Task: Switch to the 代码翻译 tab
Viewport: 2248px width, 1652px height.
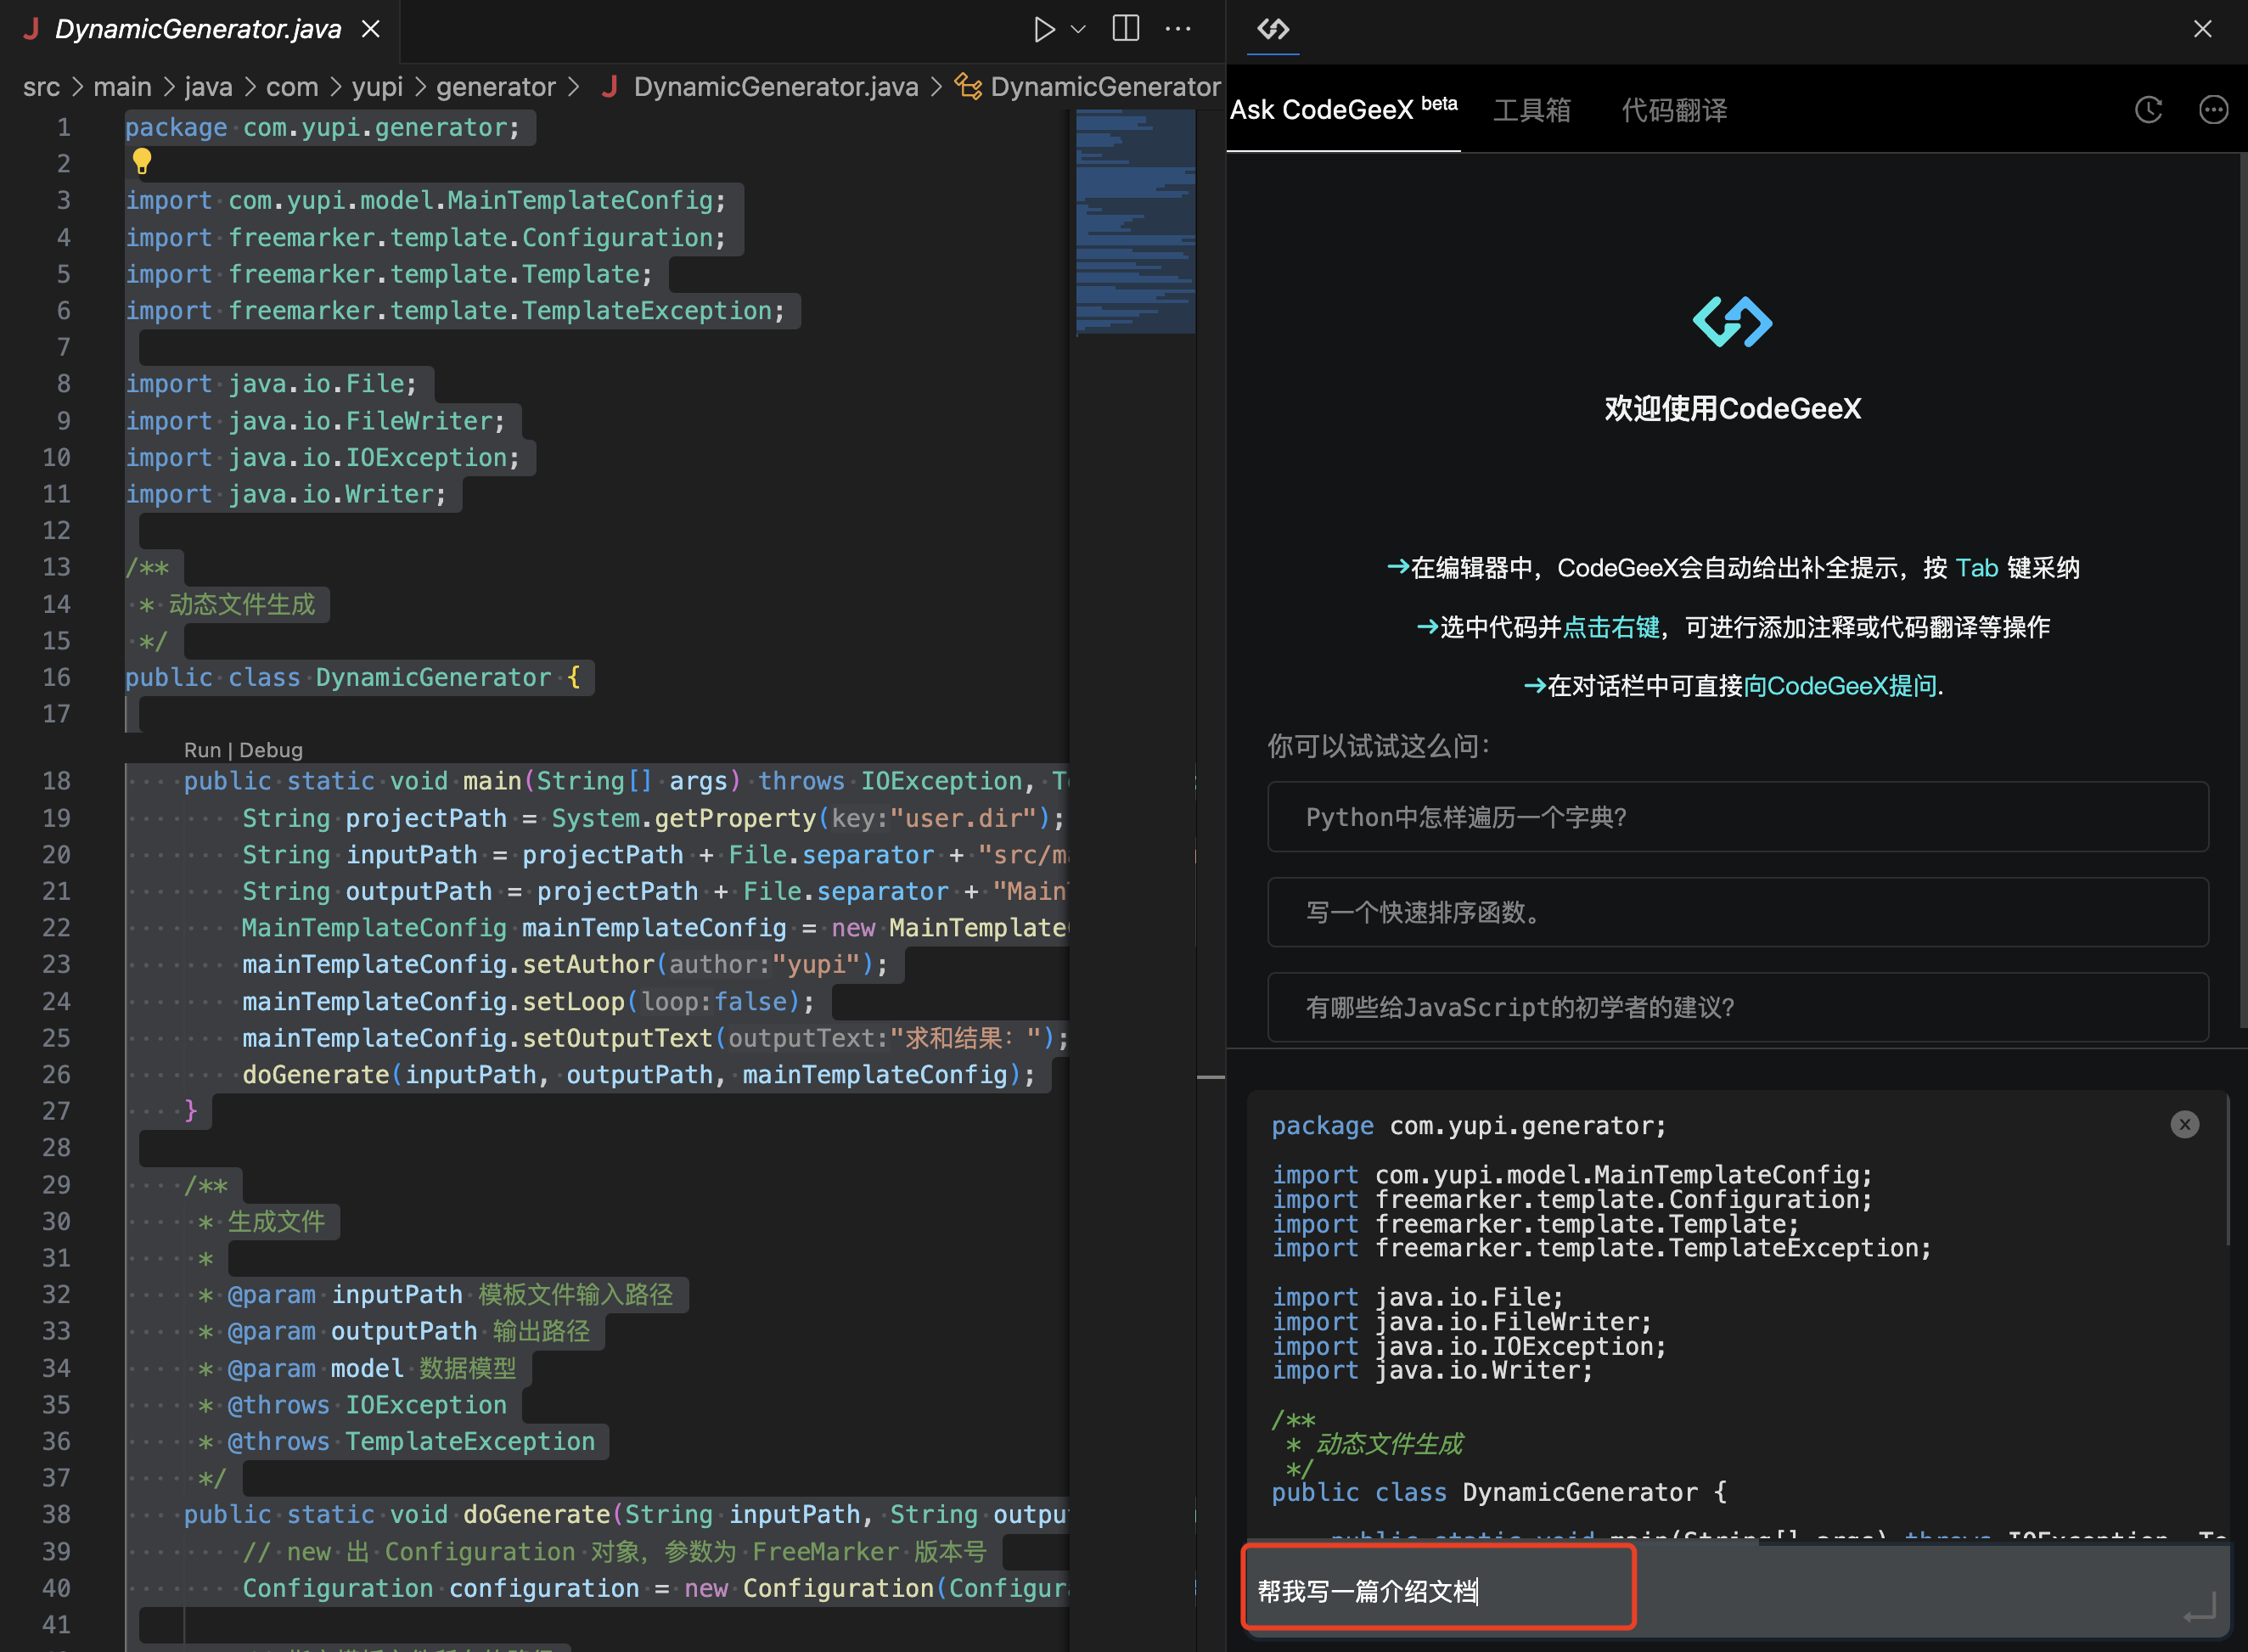Action: tap(1674, 109)
